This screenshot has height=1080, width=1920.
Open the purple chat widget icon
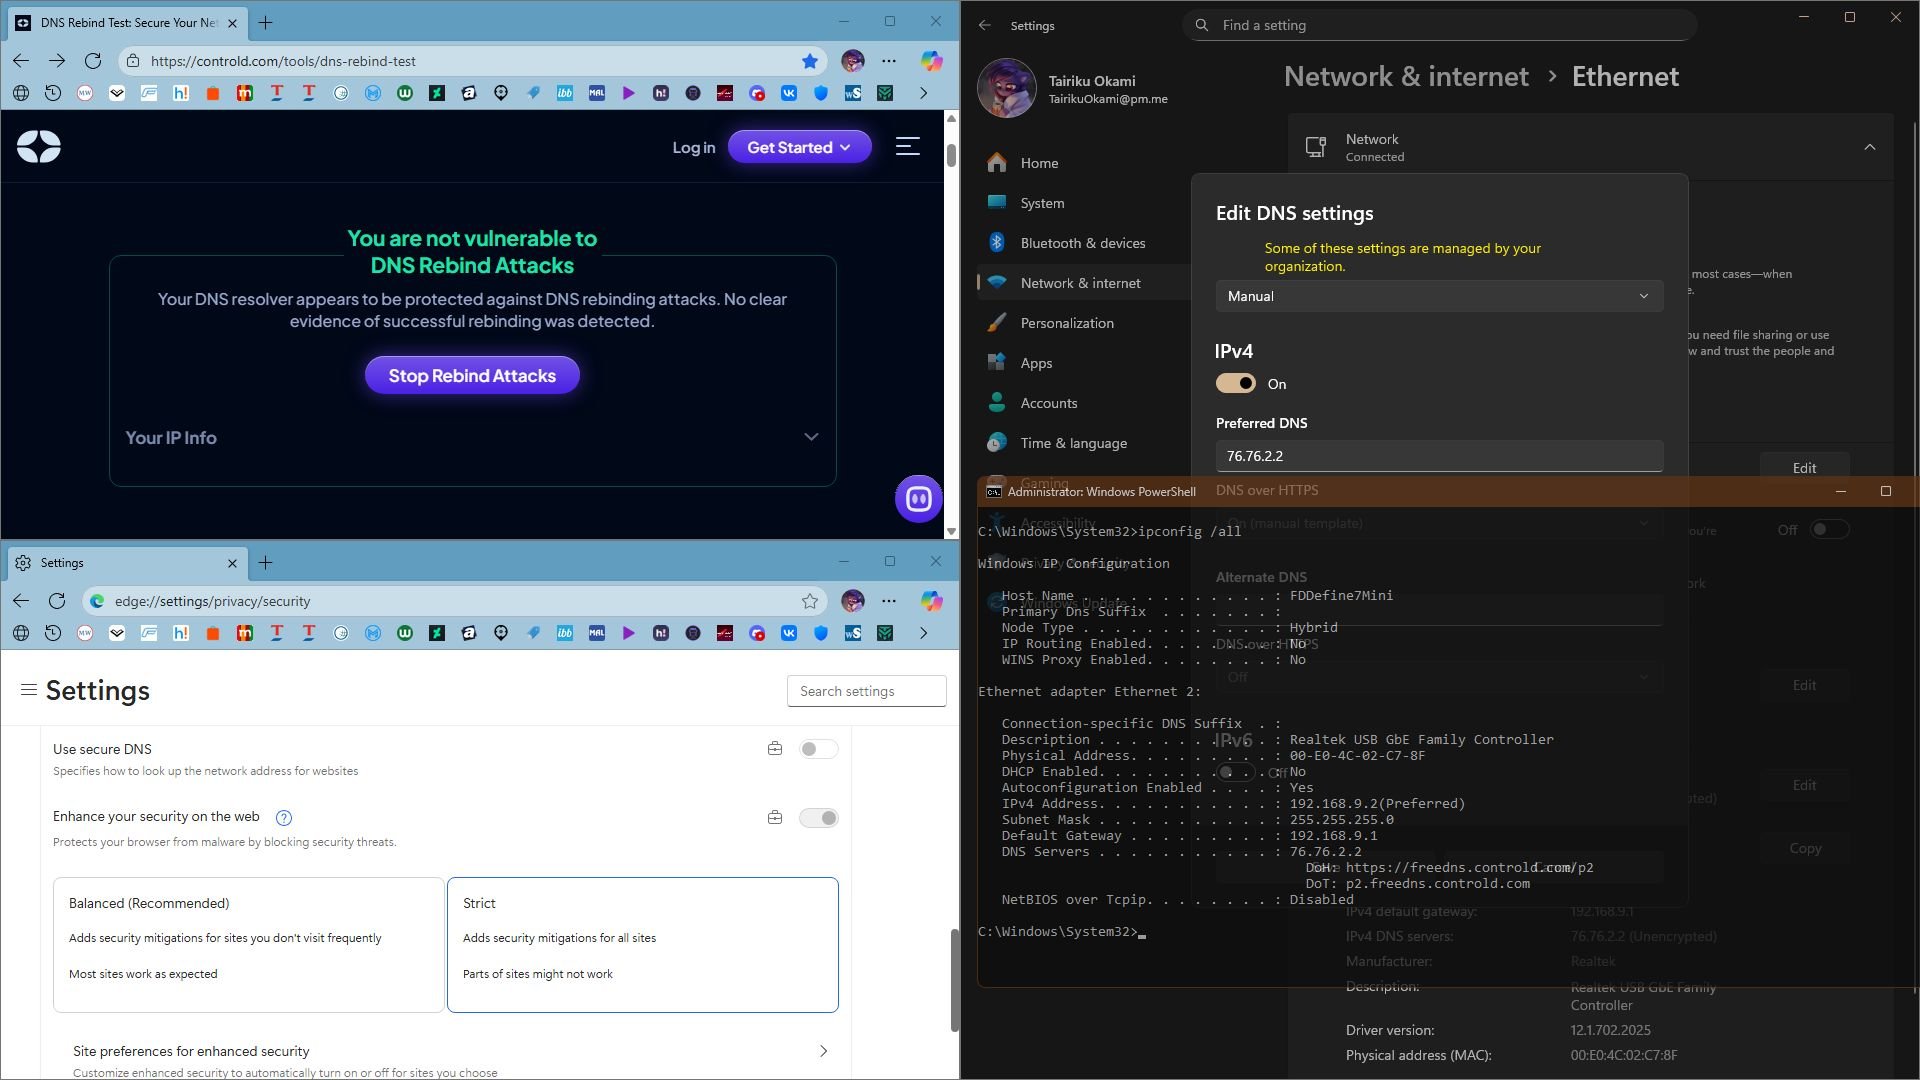tap(918, 498)
